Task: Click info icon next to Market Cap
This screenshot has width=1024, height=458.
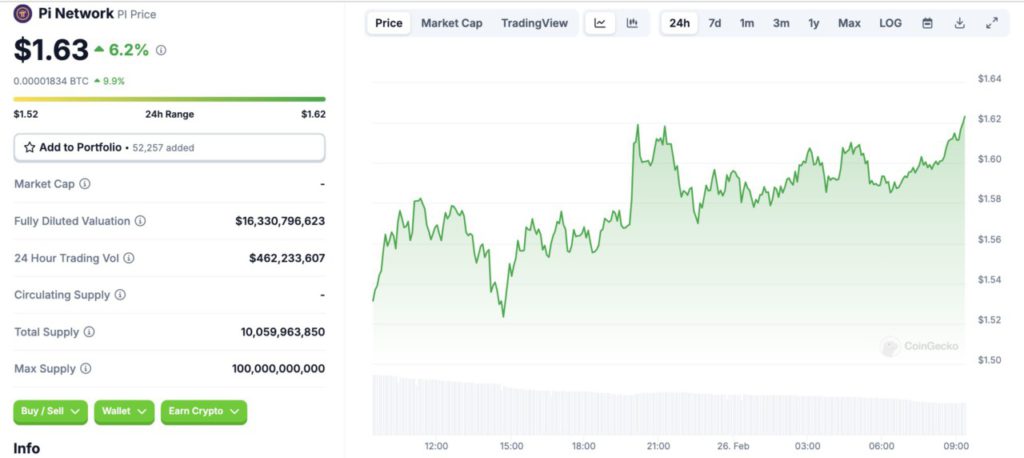Action: pos(85,184)
